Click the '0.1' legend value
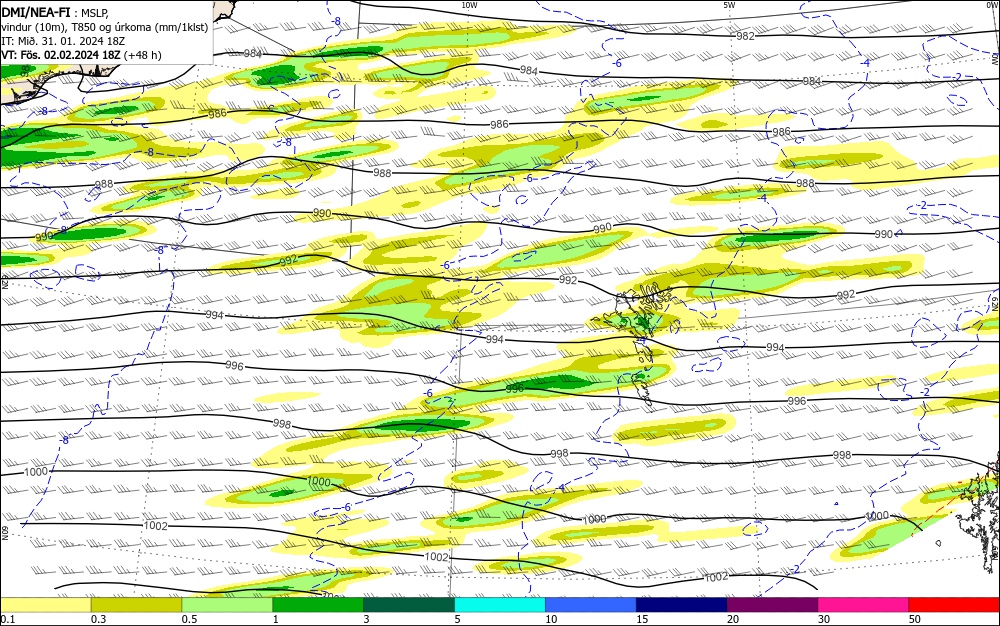The width and height of the screenshot is (1000, 626). pos(8,619)
